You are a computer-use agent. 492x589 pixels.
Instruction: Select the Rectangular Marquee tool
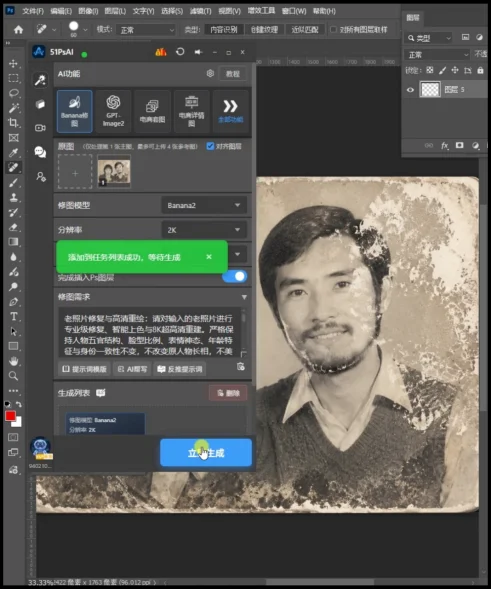click(x=14, y=78)
